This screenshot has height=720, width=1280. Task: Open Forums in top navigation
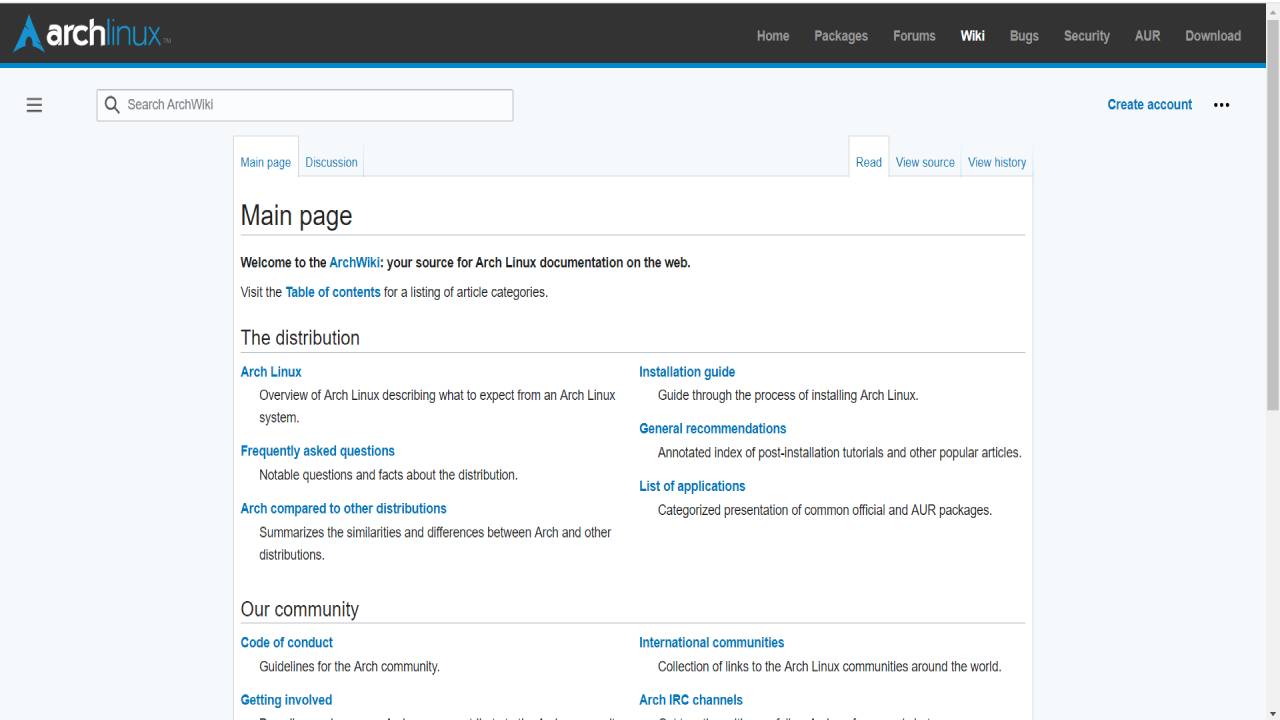(x=914, y=36)
